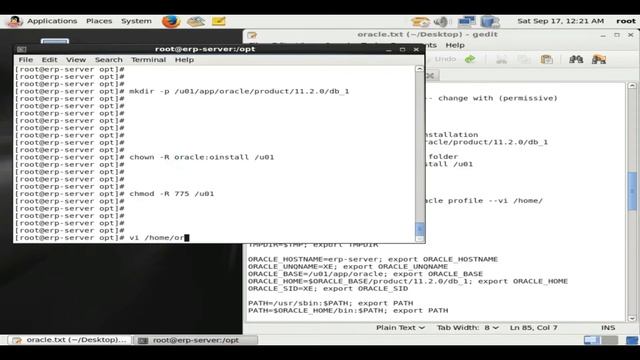Click the computer display tray icon

490,21
